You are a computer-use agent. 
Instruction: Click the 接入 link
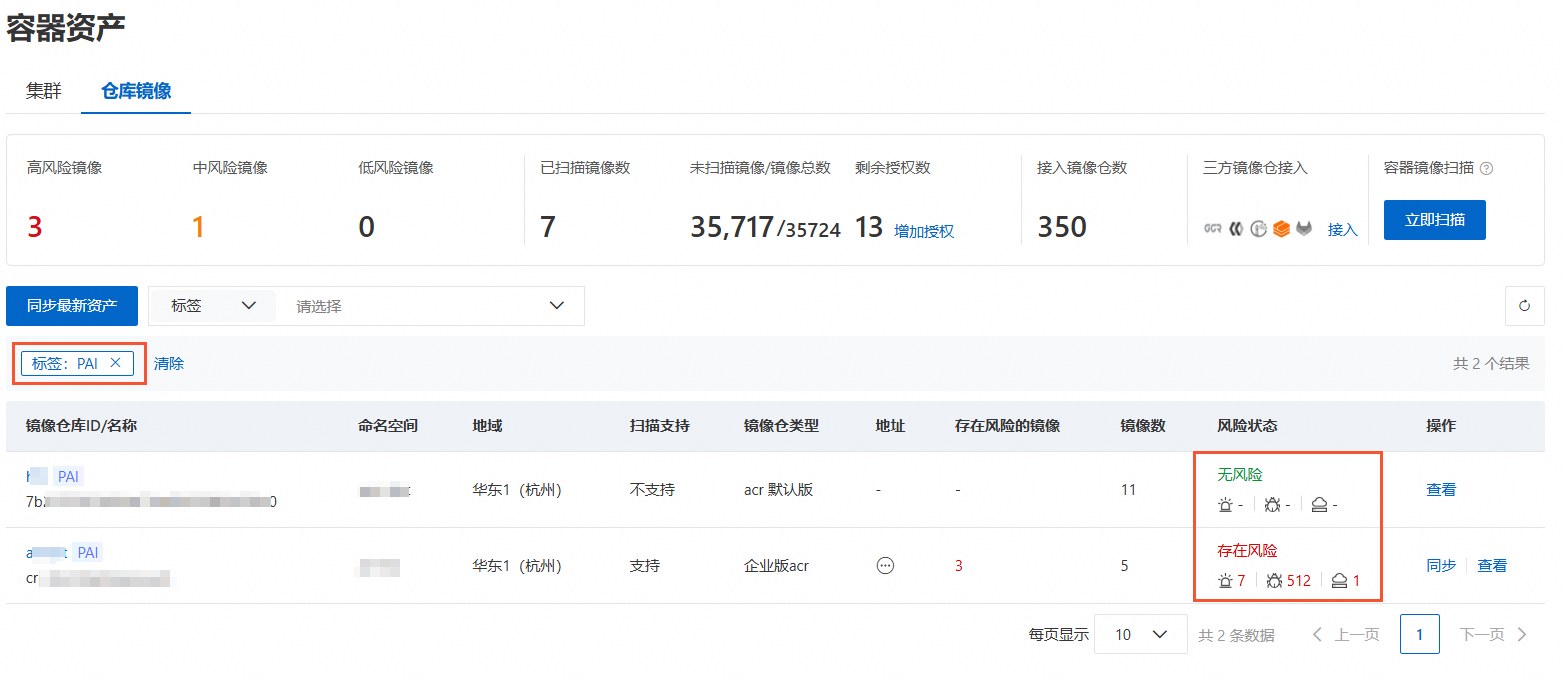(1343, 229)
